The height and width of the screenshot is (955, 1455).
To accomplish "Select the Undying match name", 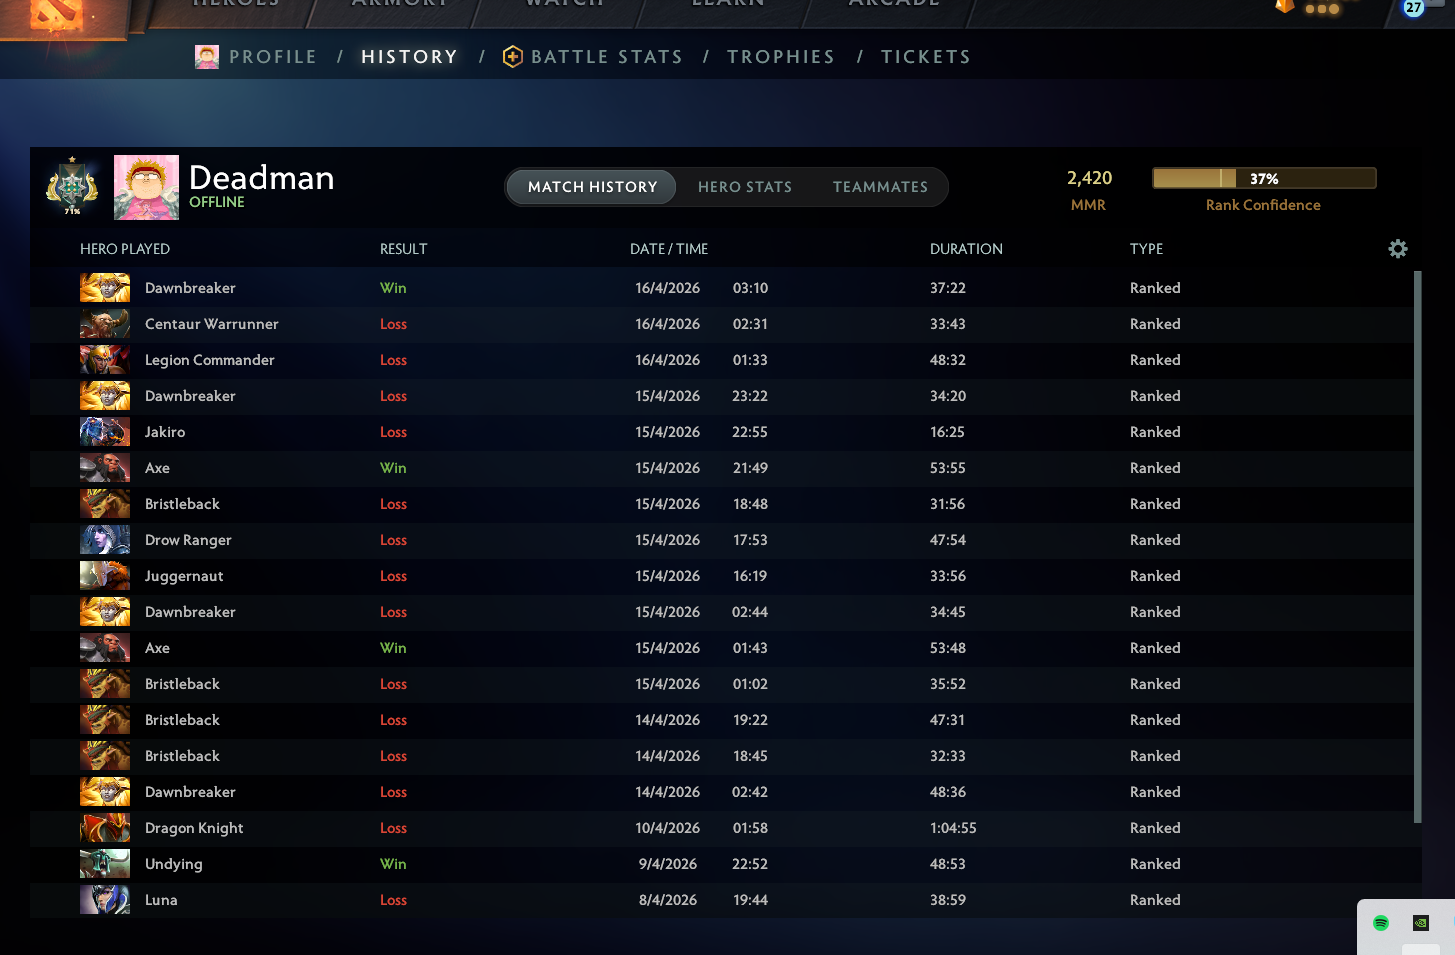I will pyautogui.click(x=174, y=864).
